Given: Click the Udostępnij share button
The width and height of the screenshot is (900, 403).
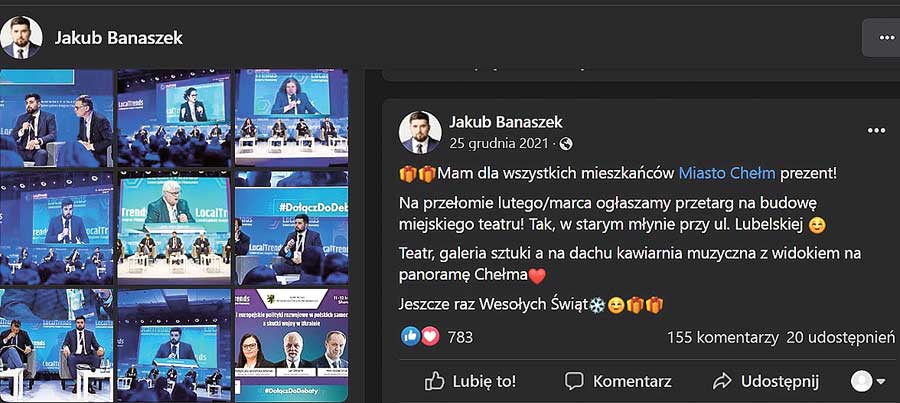Looking at the screenshot, I should coord(766,381).
